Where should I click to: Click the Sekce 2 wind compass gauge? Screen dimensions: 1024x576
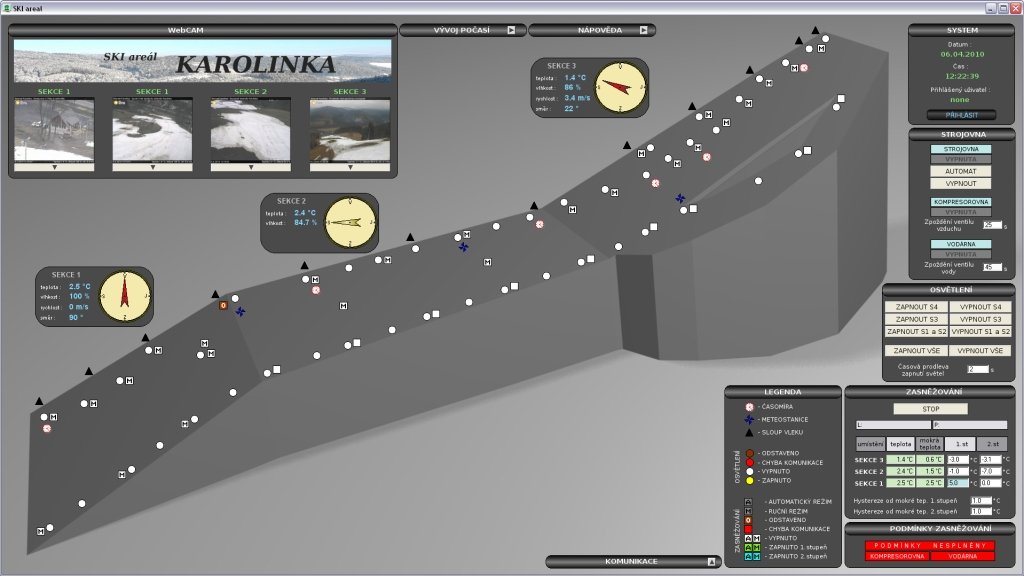(350, 222)
